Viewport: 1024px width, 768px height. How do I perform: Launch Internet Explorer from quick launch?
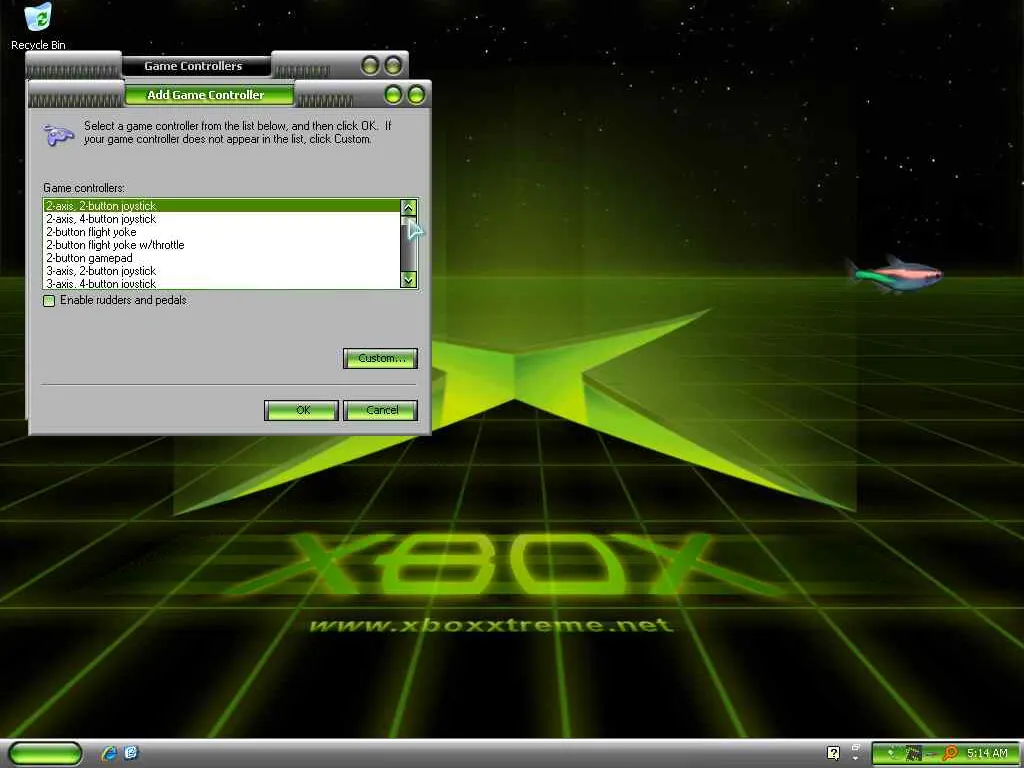pos(108,753)
